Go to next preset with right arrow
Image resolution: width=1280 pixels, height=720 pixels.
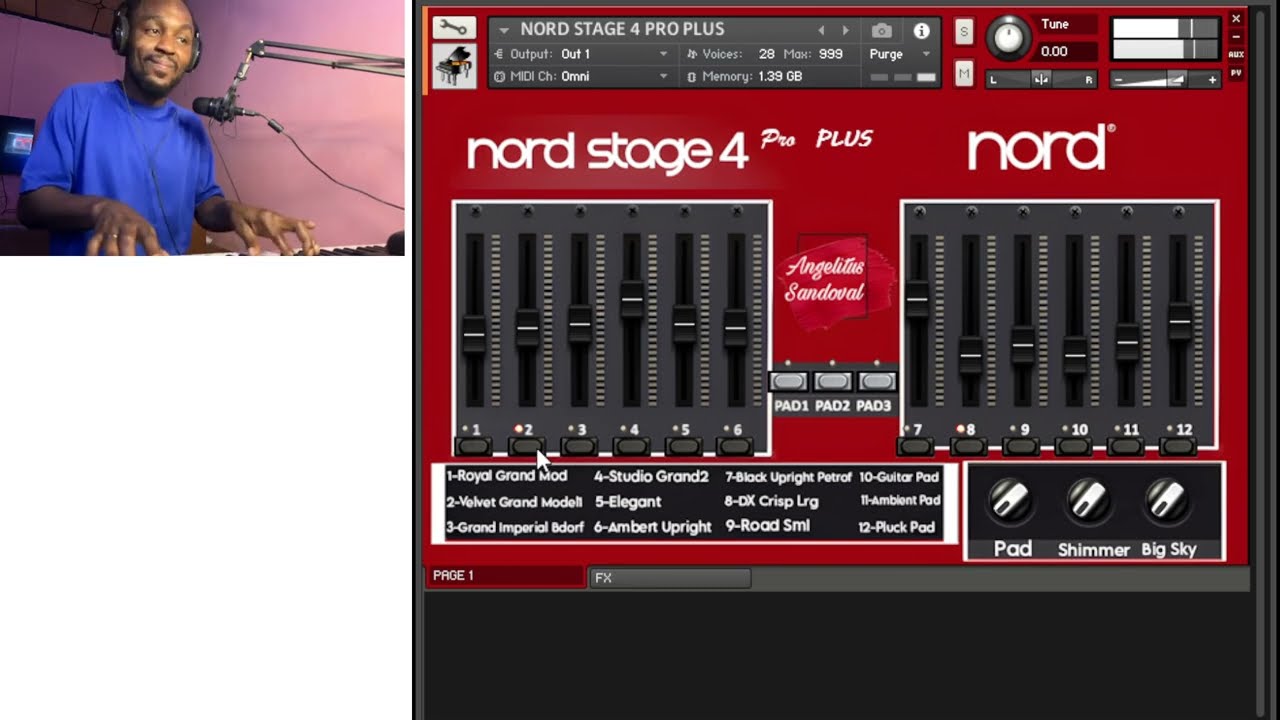(x=846, y=30)
